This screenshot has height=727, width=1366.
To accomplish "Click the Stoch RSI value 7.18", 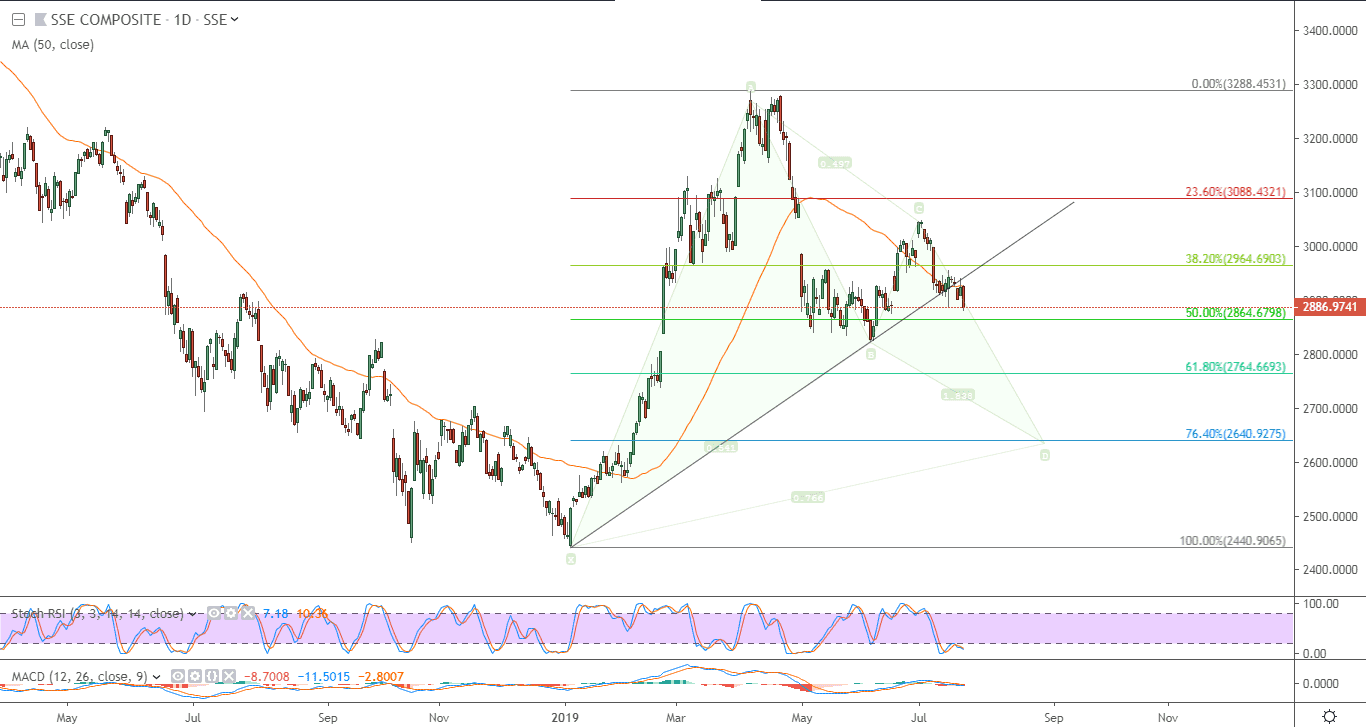I will tap(276, 614).
